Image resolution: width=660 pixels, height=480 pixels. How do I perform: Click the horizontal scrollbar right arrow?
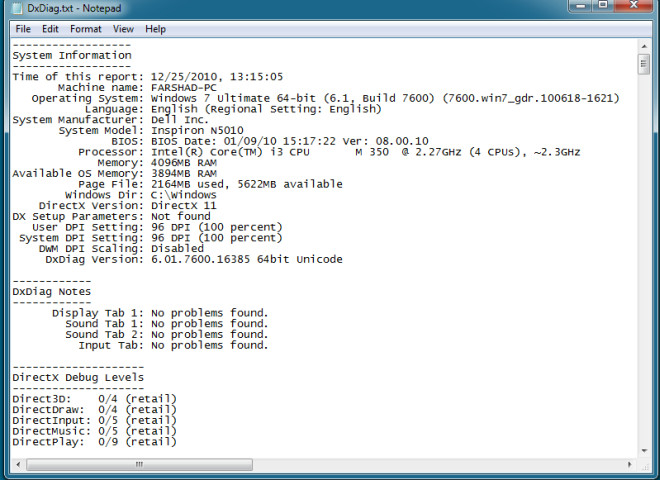(630, 464)
